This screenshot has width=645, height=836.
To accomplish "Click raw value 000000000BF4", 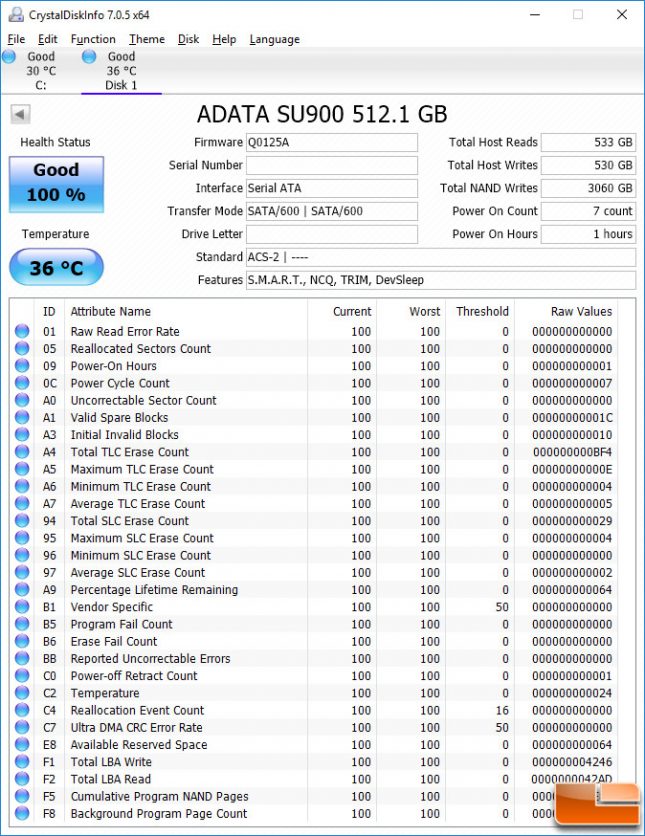I will tap(572, 452).
